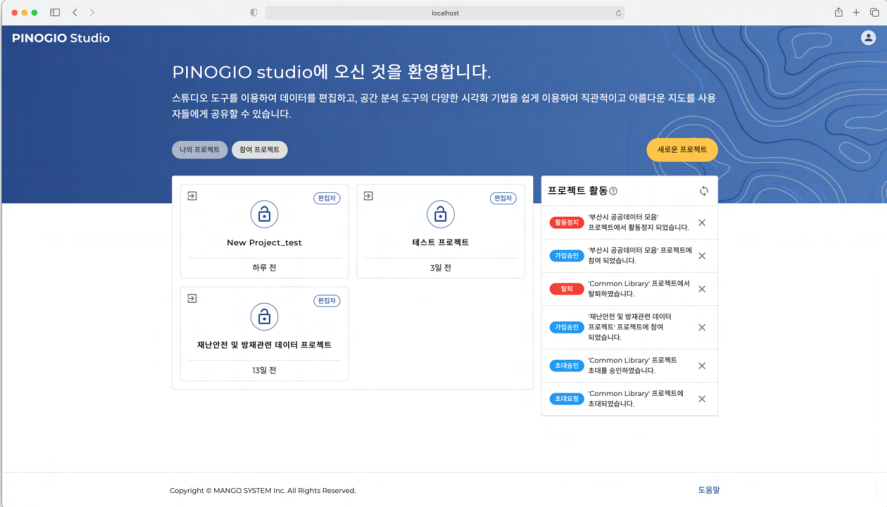Click enter icon on 테스트 프로젝트 card
The width and height of the screenshot is (887, 507).
tap(368, 196)
